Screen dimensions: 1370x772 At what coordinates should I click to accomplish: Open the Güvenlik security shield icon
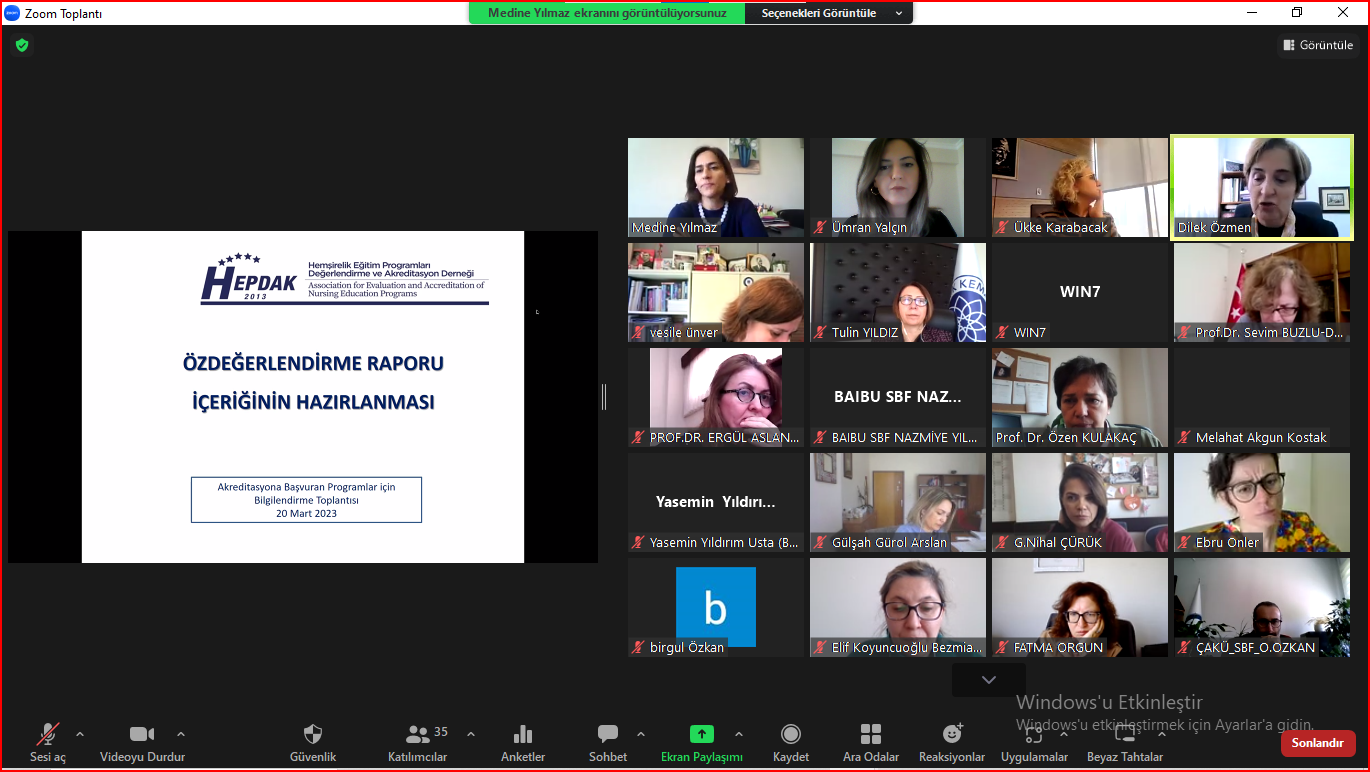coord(313,735)
